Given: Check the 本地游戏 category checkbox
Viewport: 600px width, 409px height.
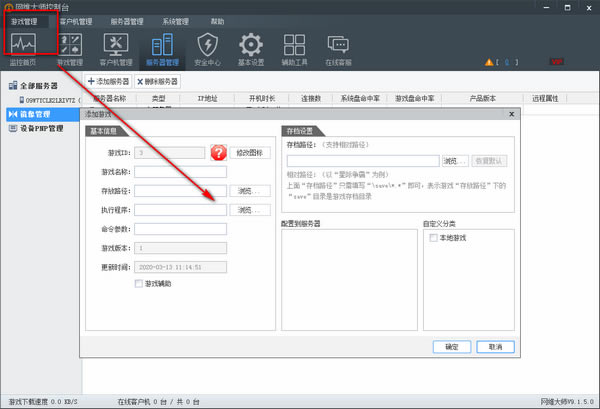Looking at the screenshot, I should click(x=433, y=238).
